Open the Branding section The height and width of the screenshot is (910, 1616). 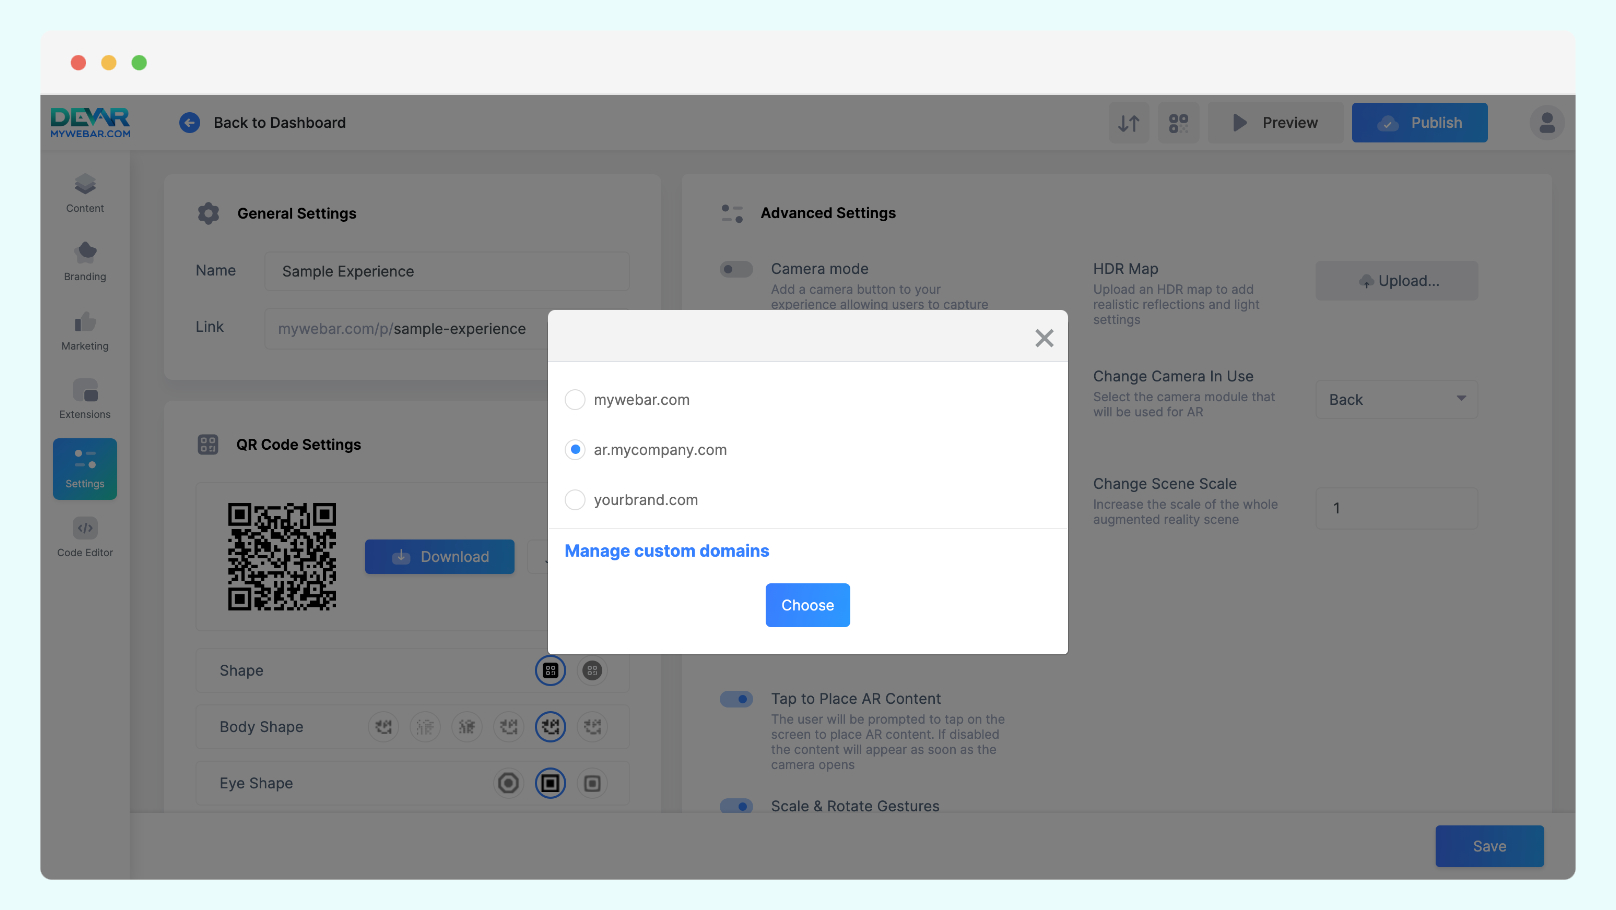tap(84, 261)
